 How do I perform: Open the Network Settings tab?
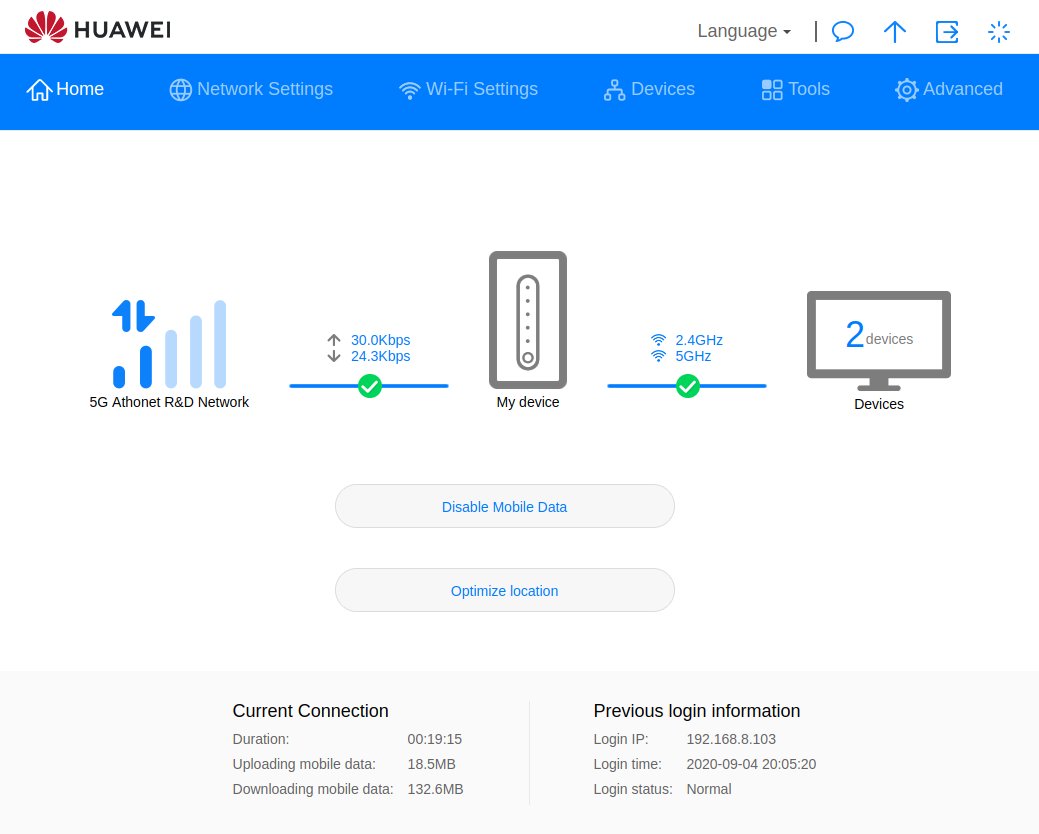tap(251, 89)
